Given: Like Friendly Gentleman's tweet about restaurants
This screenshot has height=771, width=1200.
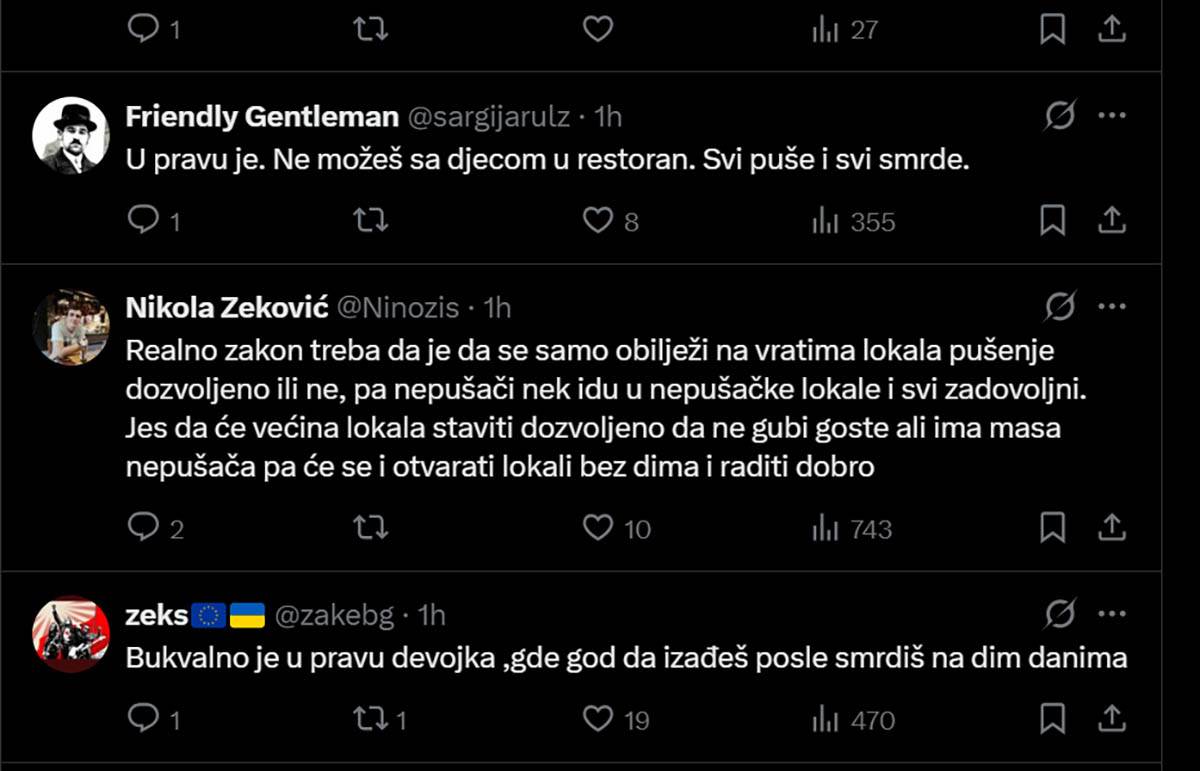Looking at the screenshot, I should [x=598, y=221].
